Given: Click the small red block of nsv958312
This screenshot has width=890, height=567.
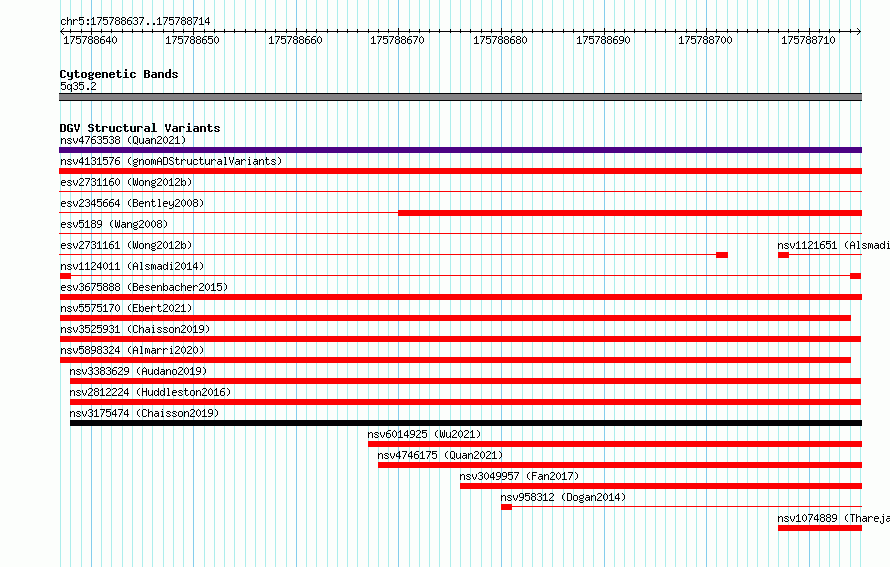Looking at the screenshot, I should [506, 507].
